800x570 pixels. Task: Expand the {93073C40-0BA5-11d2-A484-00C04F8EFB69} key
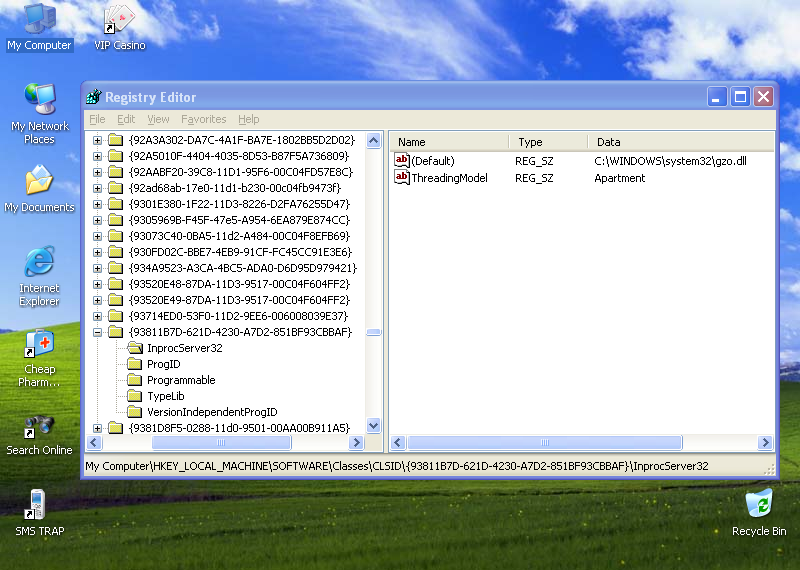pos(97,236)
